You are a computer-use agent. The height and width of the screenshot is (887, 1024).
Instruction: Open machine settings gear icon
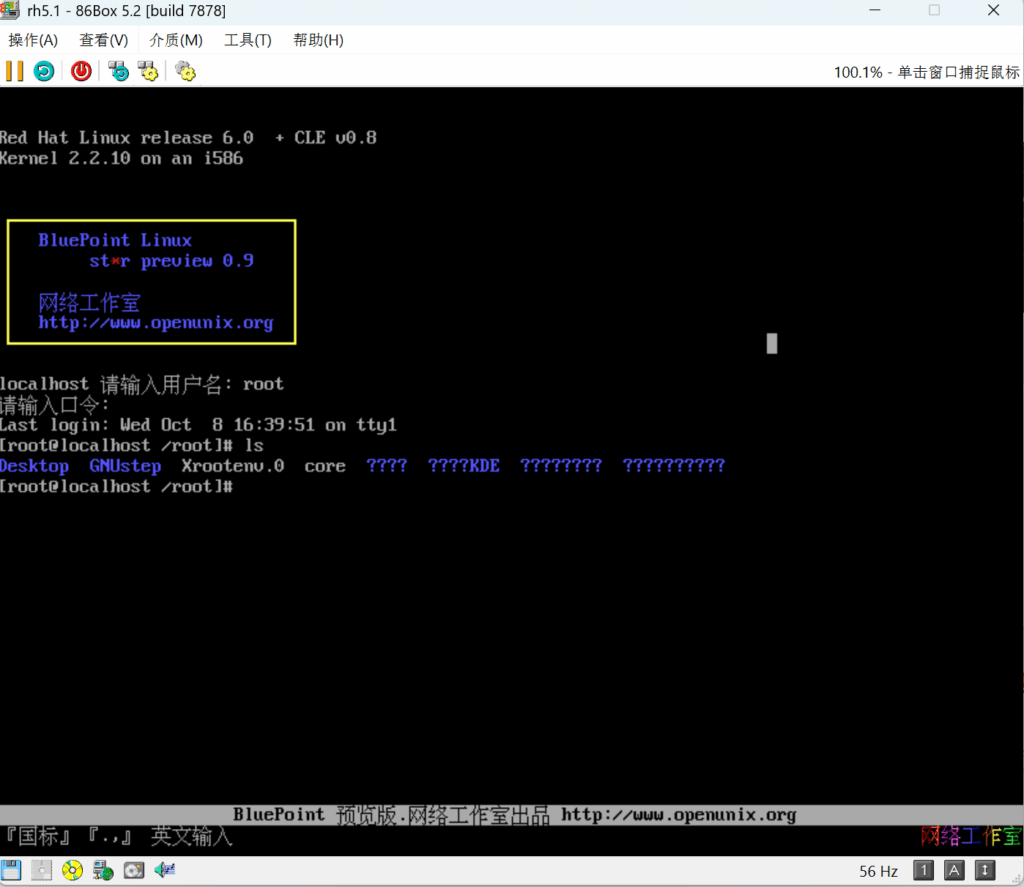click(x=185, y=71)
